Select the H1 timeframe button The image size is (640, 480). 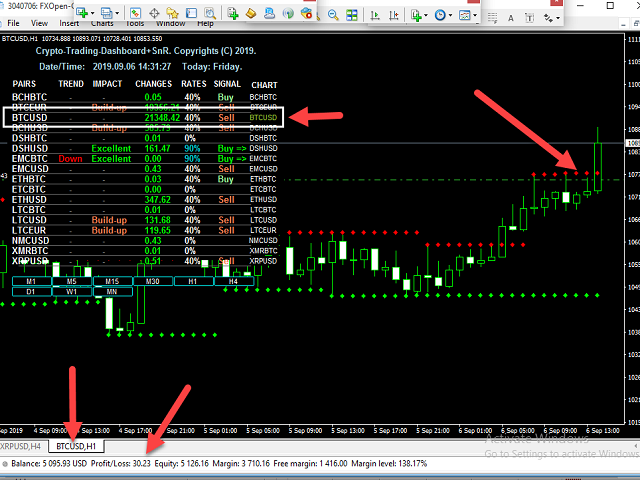click(193, 281)
